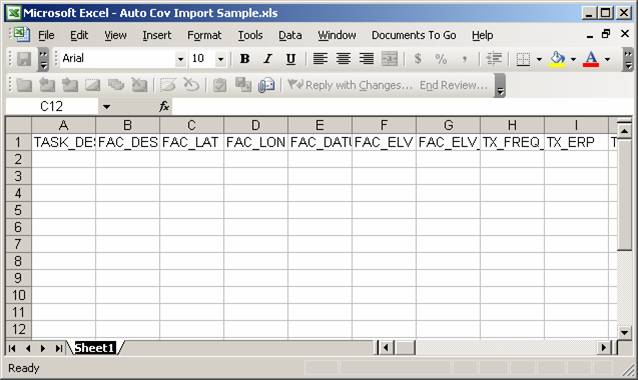Open the File menu
Image resolution: width=638 pixels, height=380 pixels.
46,35
